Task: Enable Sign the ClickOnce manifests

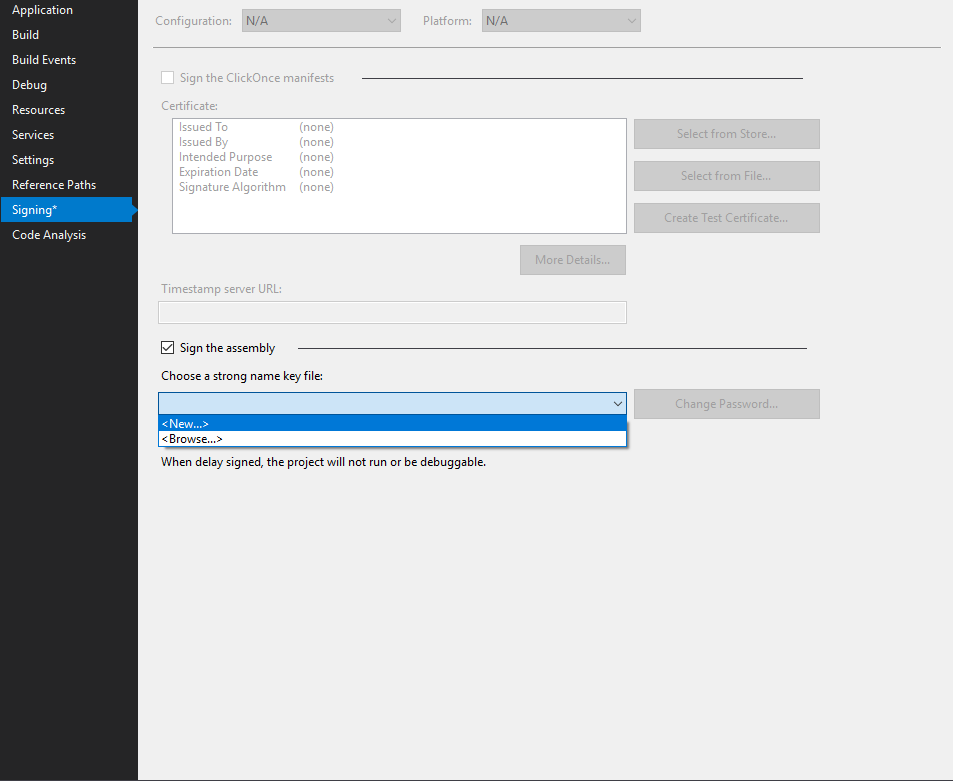Action: click(167, 77)
